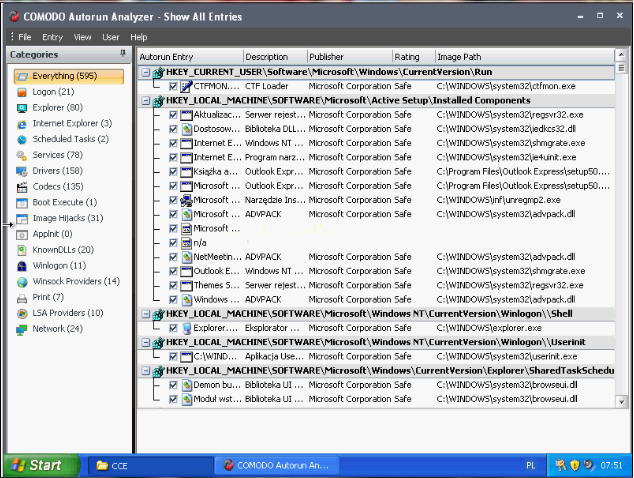Click the 07:51 system clock
The height and width of the screenshot is (478, 634).
point(611,466)
